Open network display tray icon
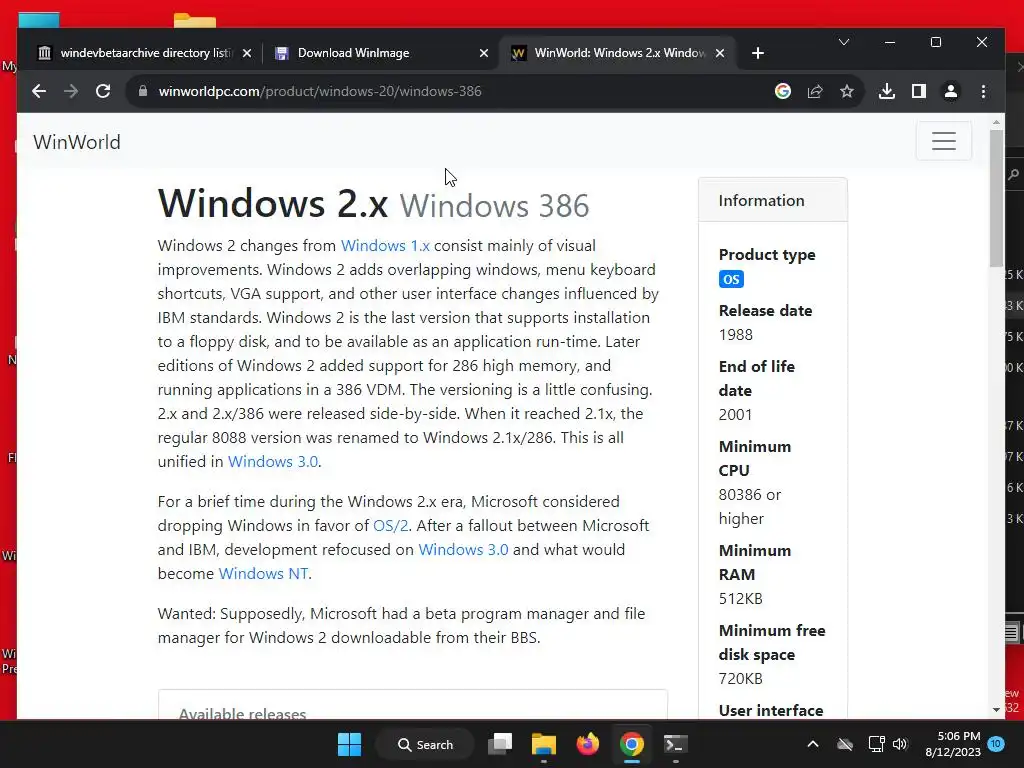 876,744
